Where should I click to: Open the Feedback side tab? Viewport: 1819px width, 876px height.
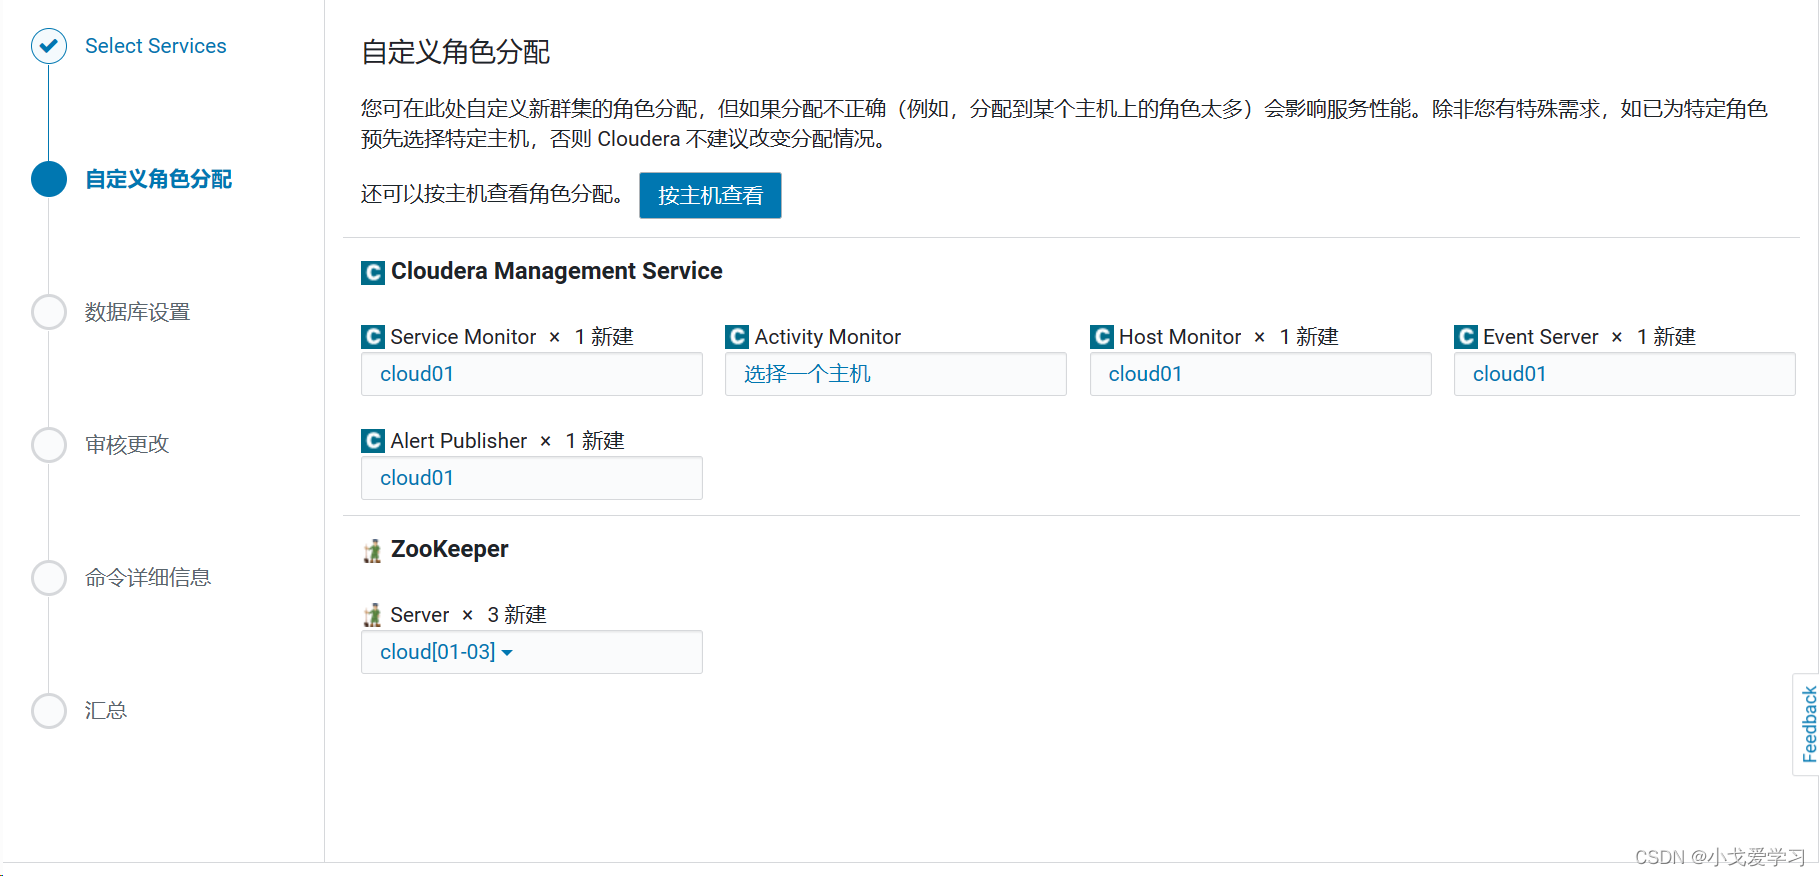click(1807, 724)
